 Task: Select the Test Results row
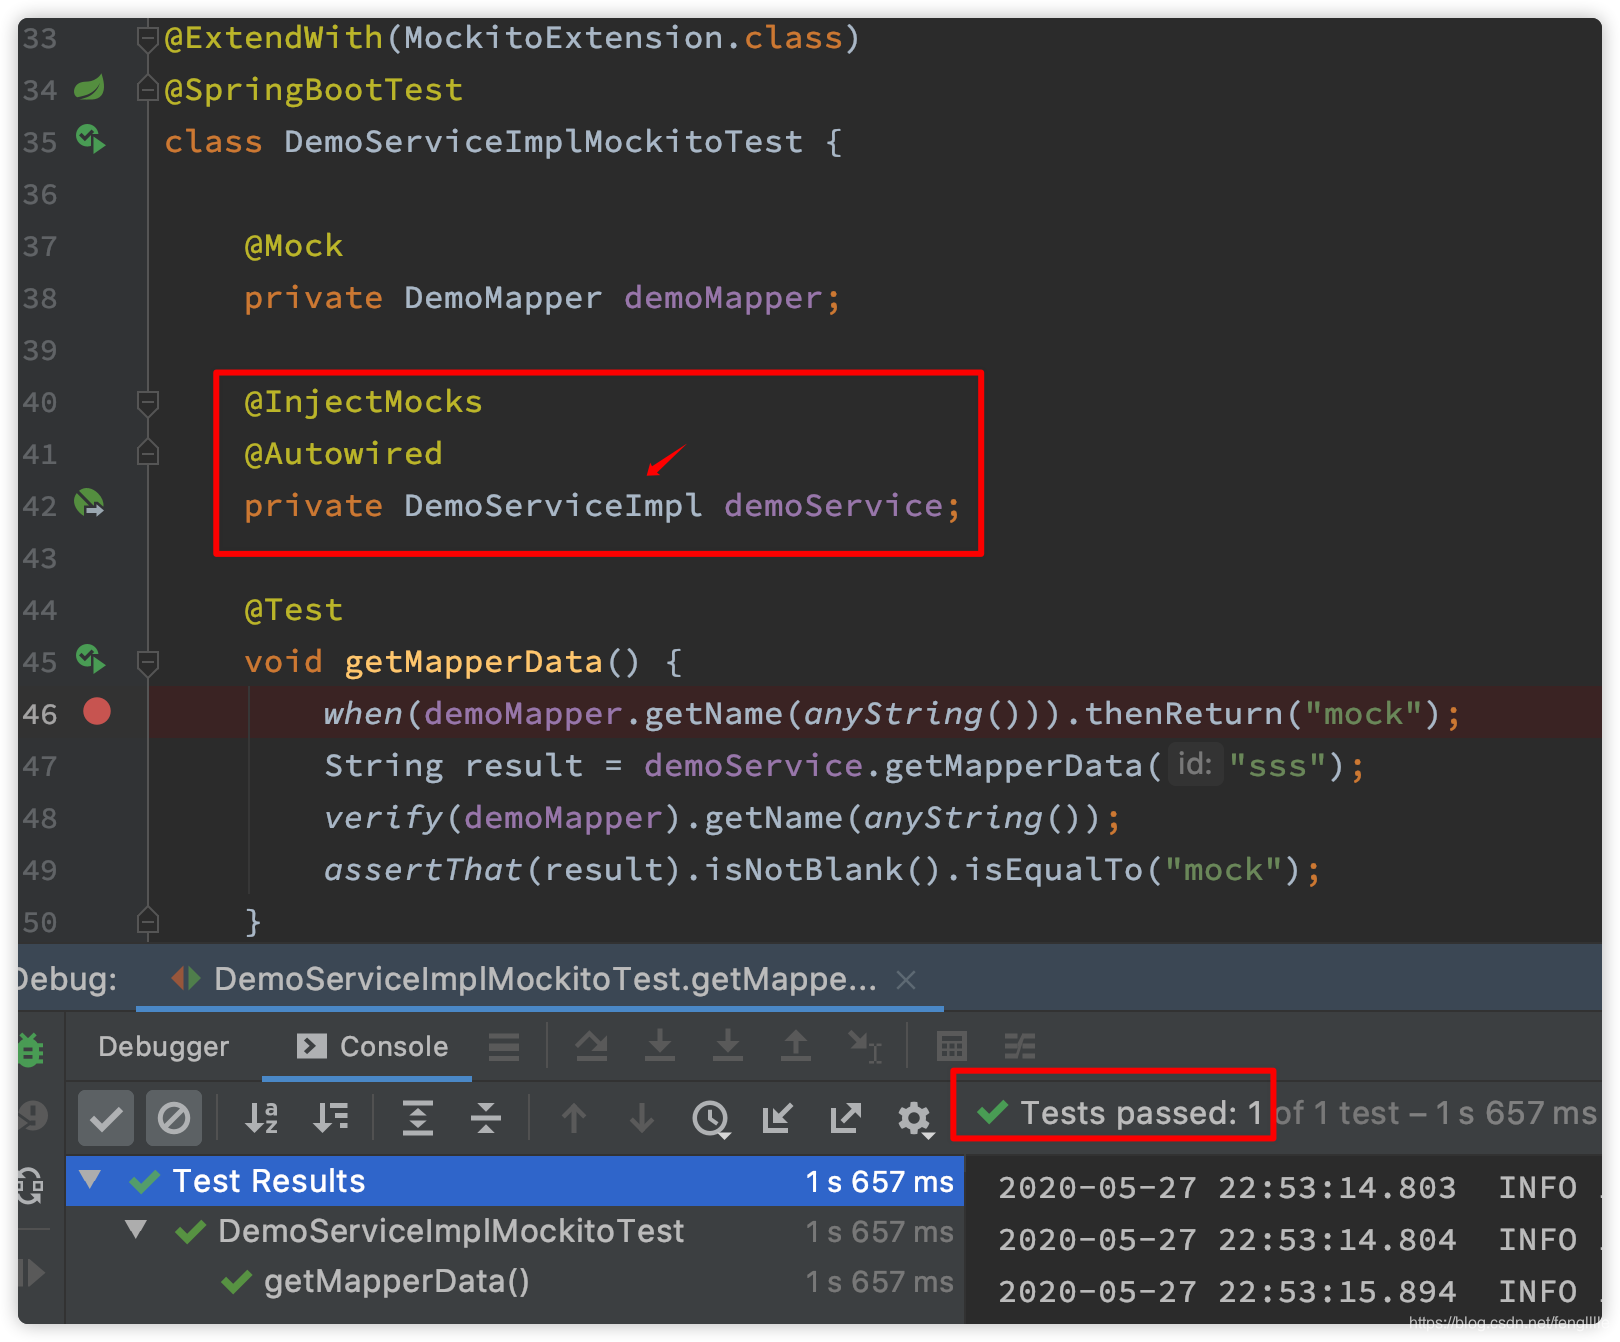[x=515, y=1181]
